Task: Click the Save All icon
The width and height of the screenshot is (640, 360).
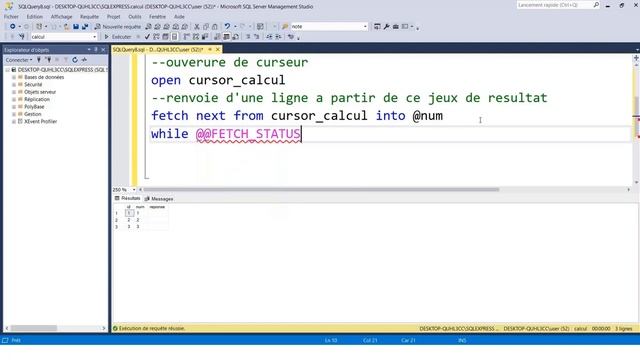Action: [x=85, y=27]
